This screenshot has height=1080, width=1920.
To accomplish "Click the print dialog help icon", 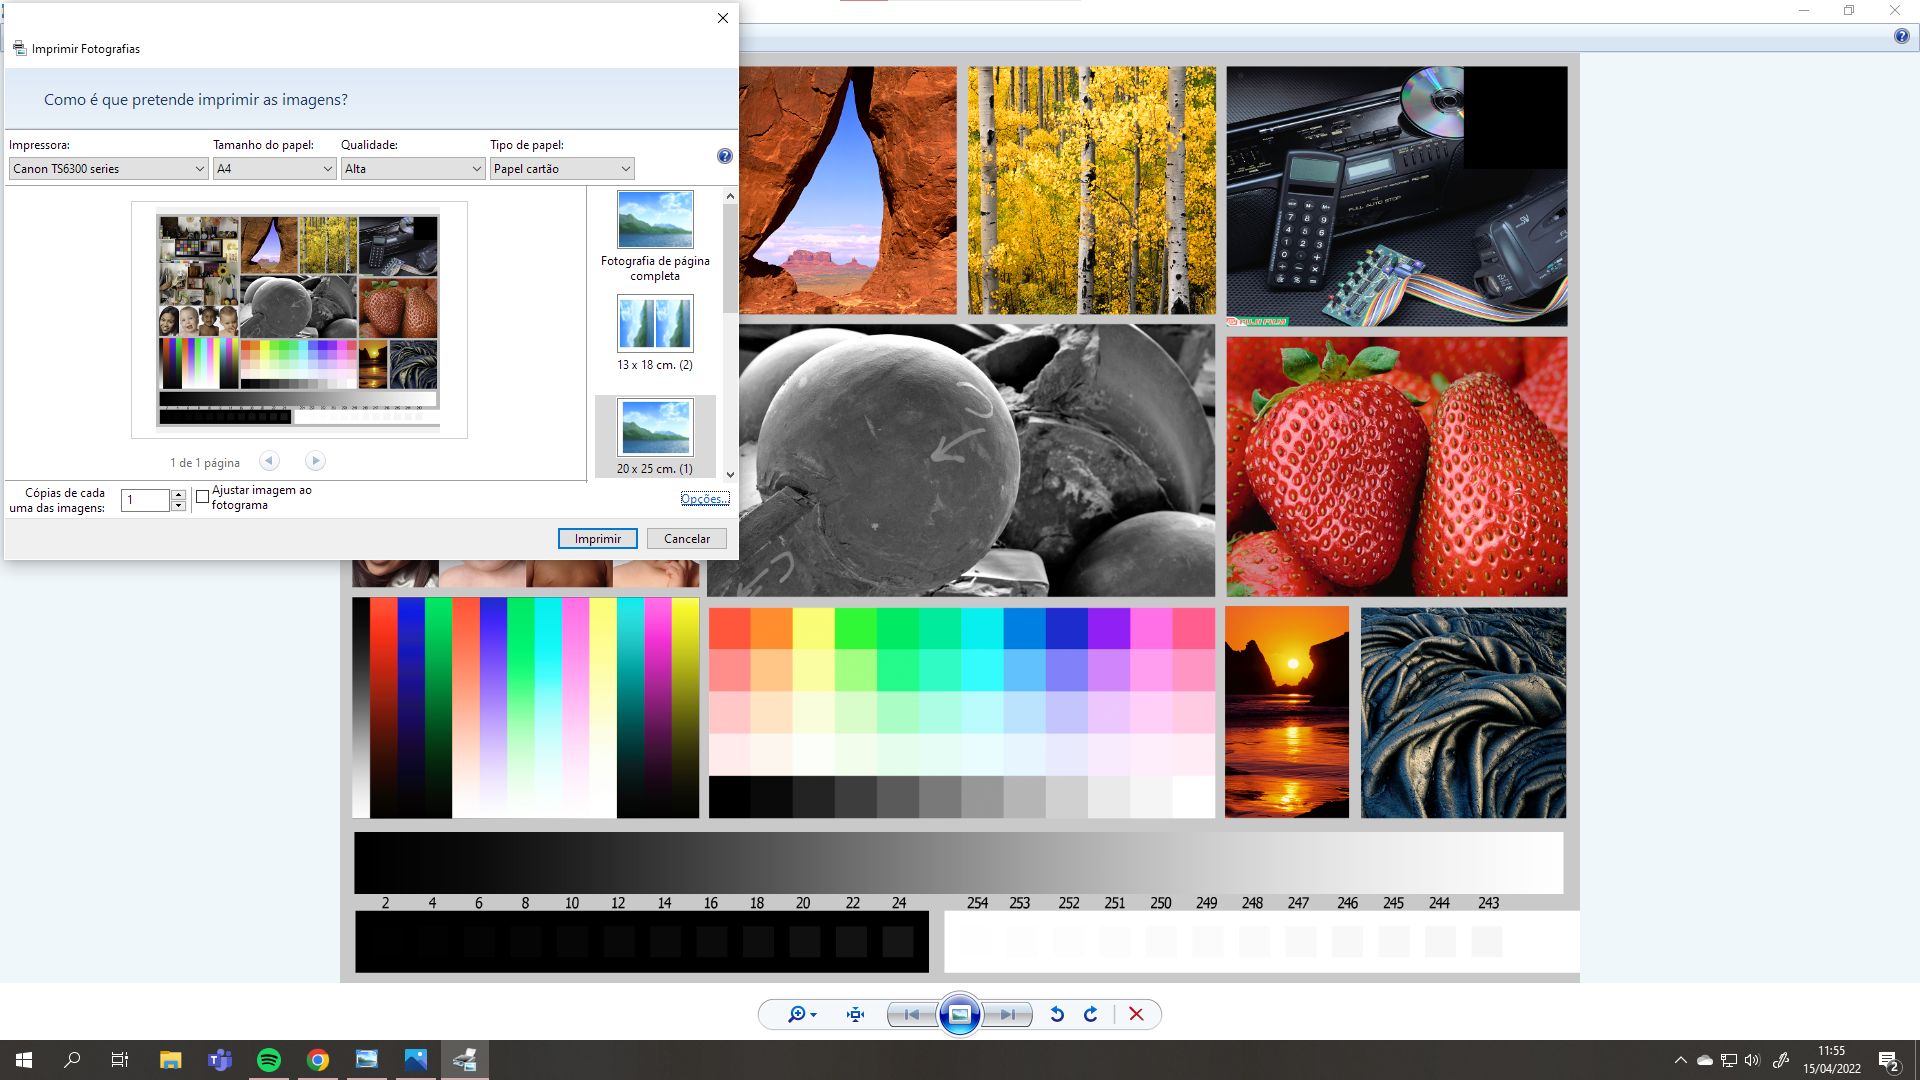I will point(724,156).
